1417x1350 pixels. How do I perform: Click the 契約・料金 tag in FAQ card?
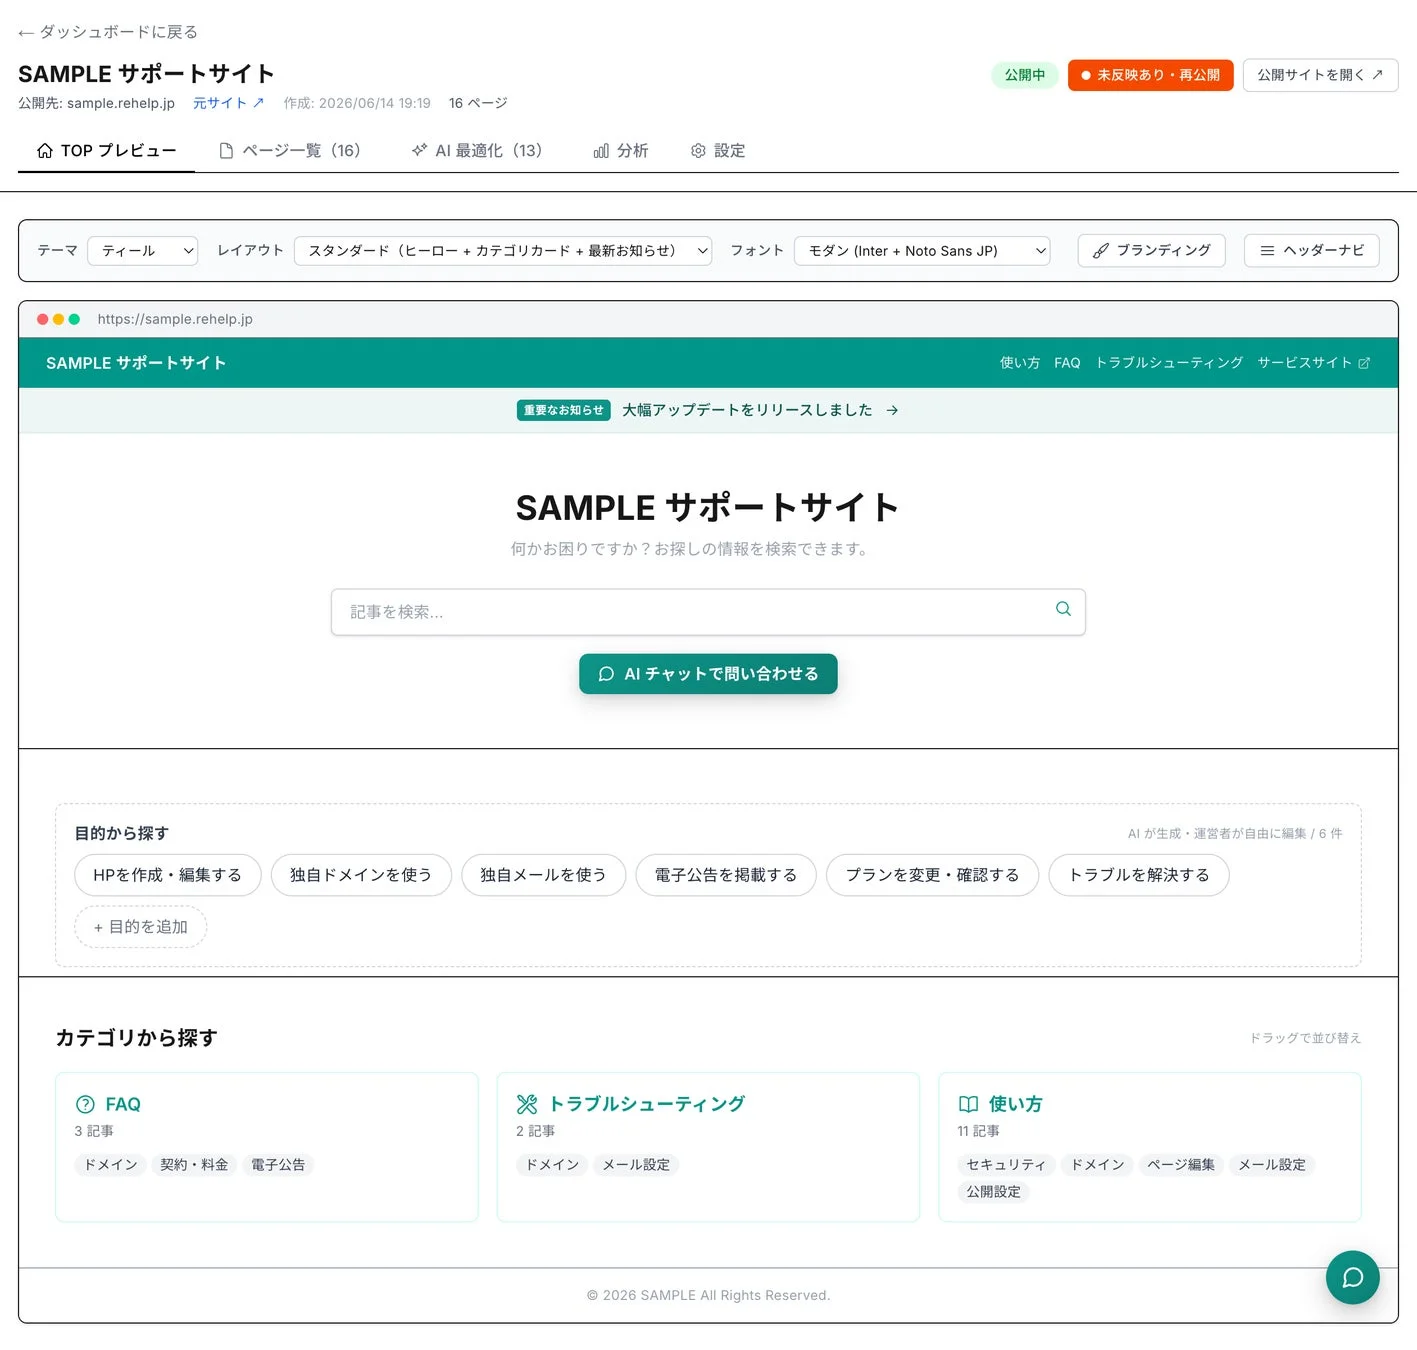point(194,1165)
